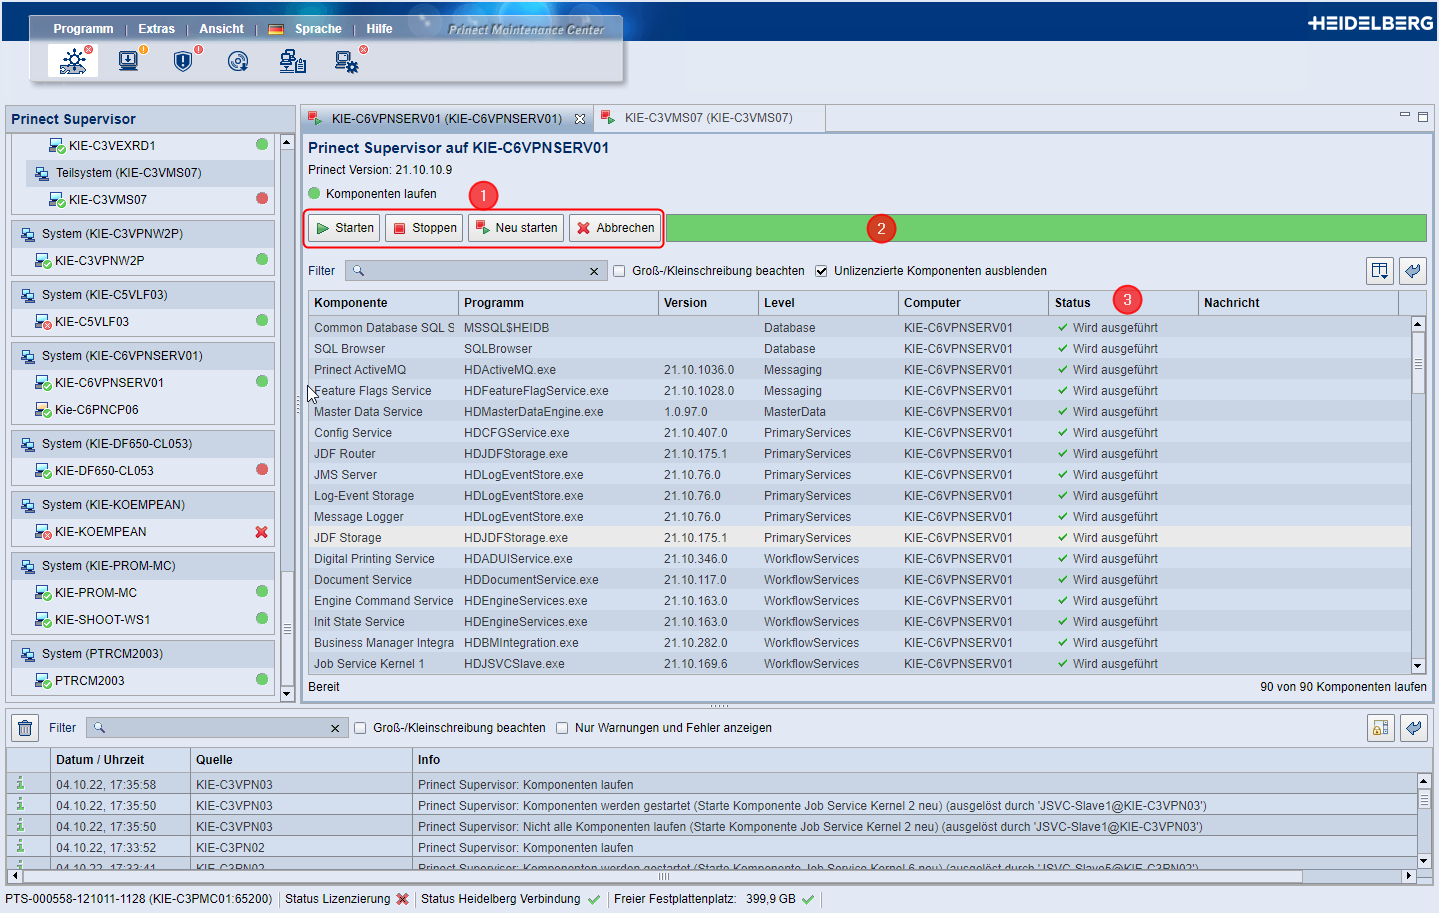Image resolution: width=1439 pixels, height=913 pixels.
Task: Minimize the supervisor detail panel
Action: 1405,116
